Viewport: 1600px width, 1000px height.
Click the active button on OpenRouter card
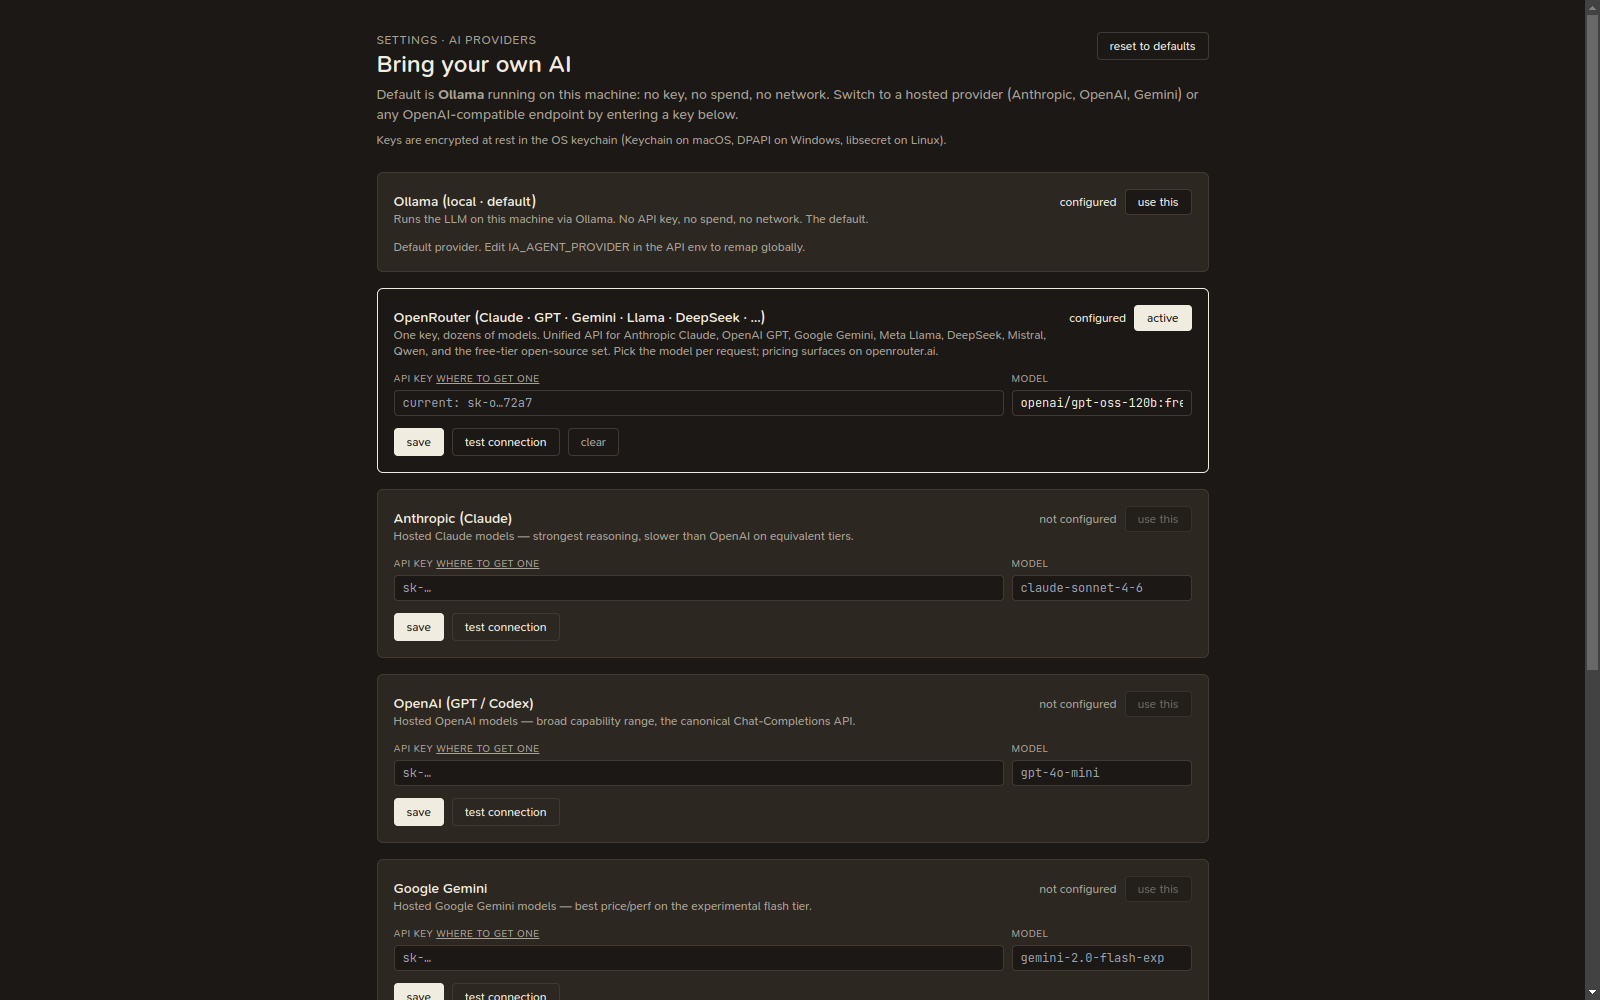[x=1162, y=318]
